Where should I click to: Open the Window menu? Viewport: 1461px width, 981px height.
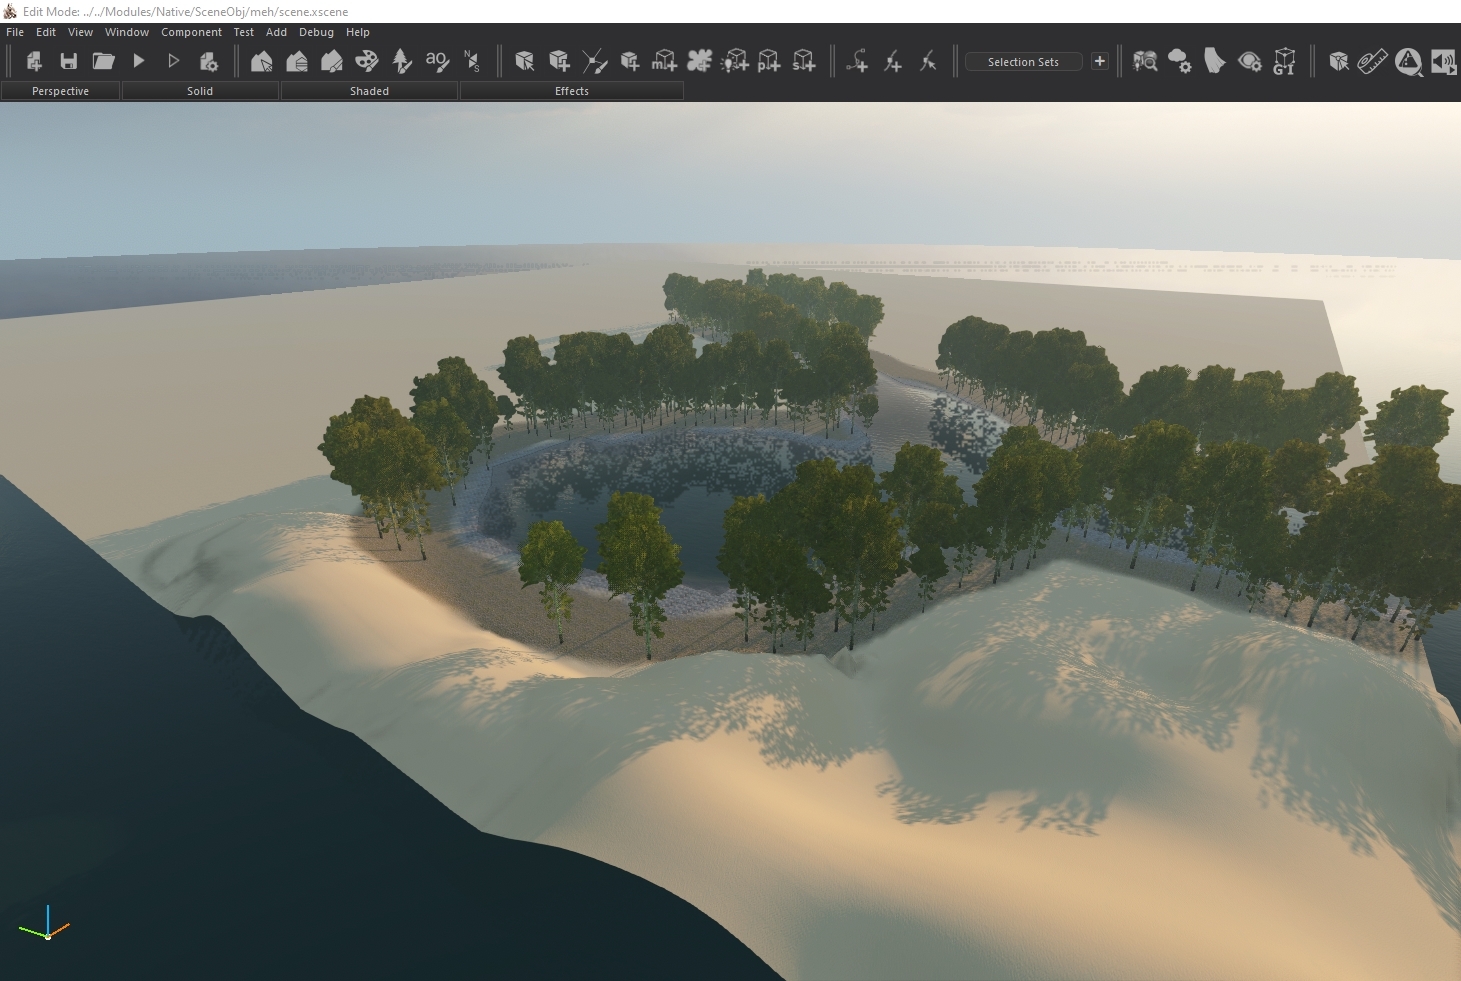tap(127, 32)
